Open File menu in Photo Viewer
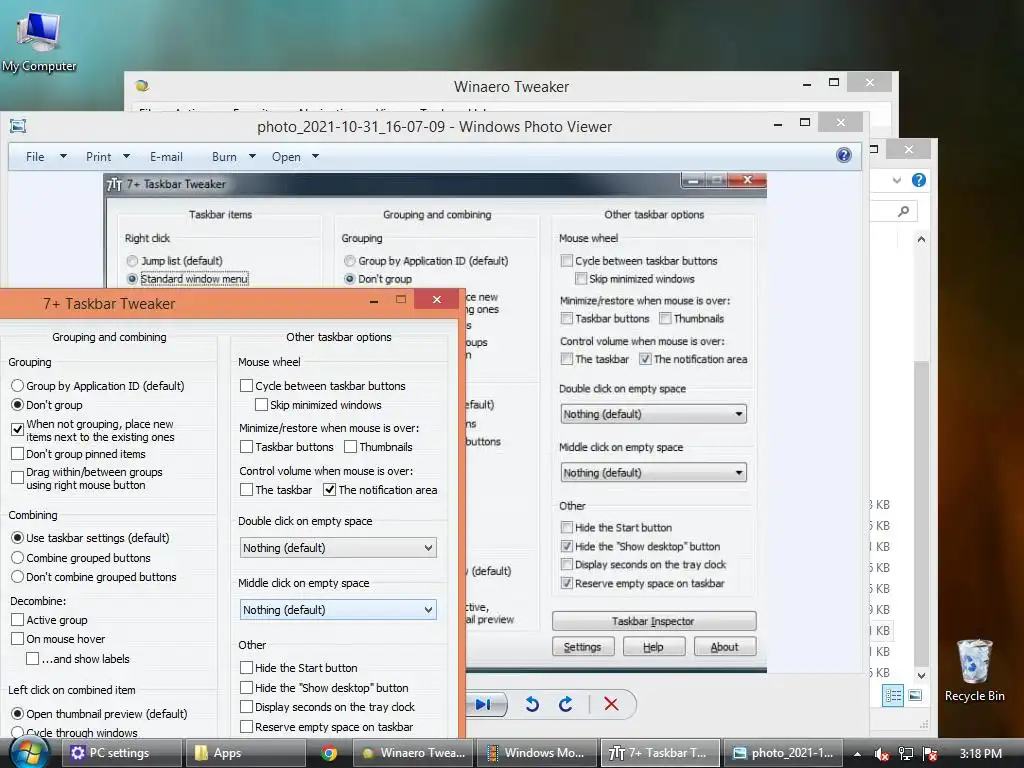This screenshot has width=1024, height=768. [x=35, y=157]
